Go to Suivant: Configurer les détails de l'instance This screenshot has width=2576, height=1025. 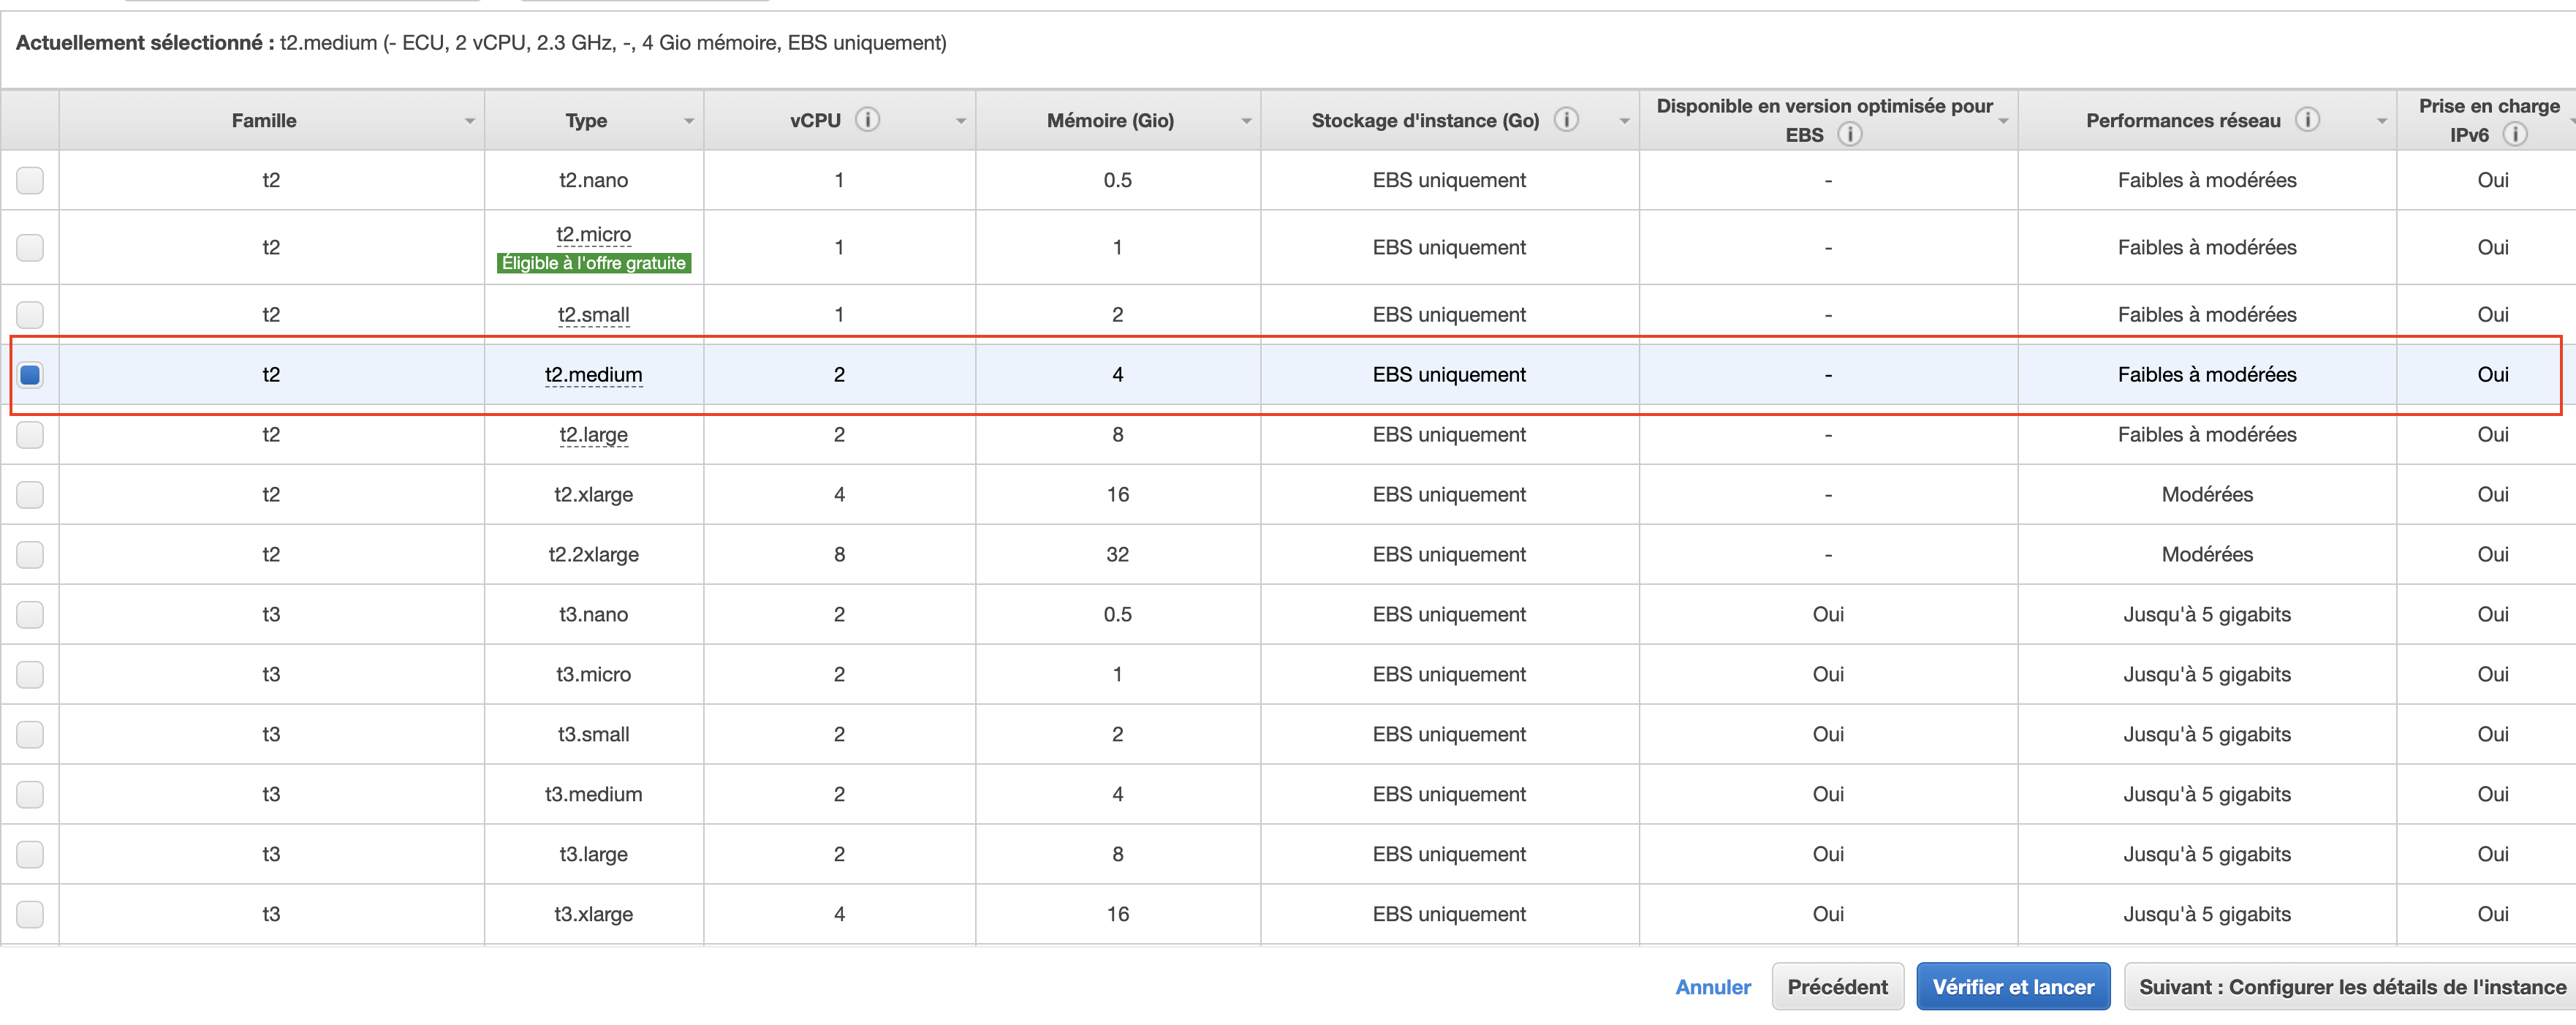point(2350,987)
